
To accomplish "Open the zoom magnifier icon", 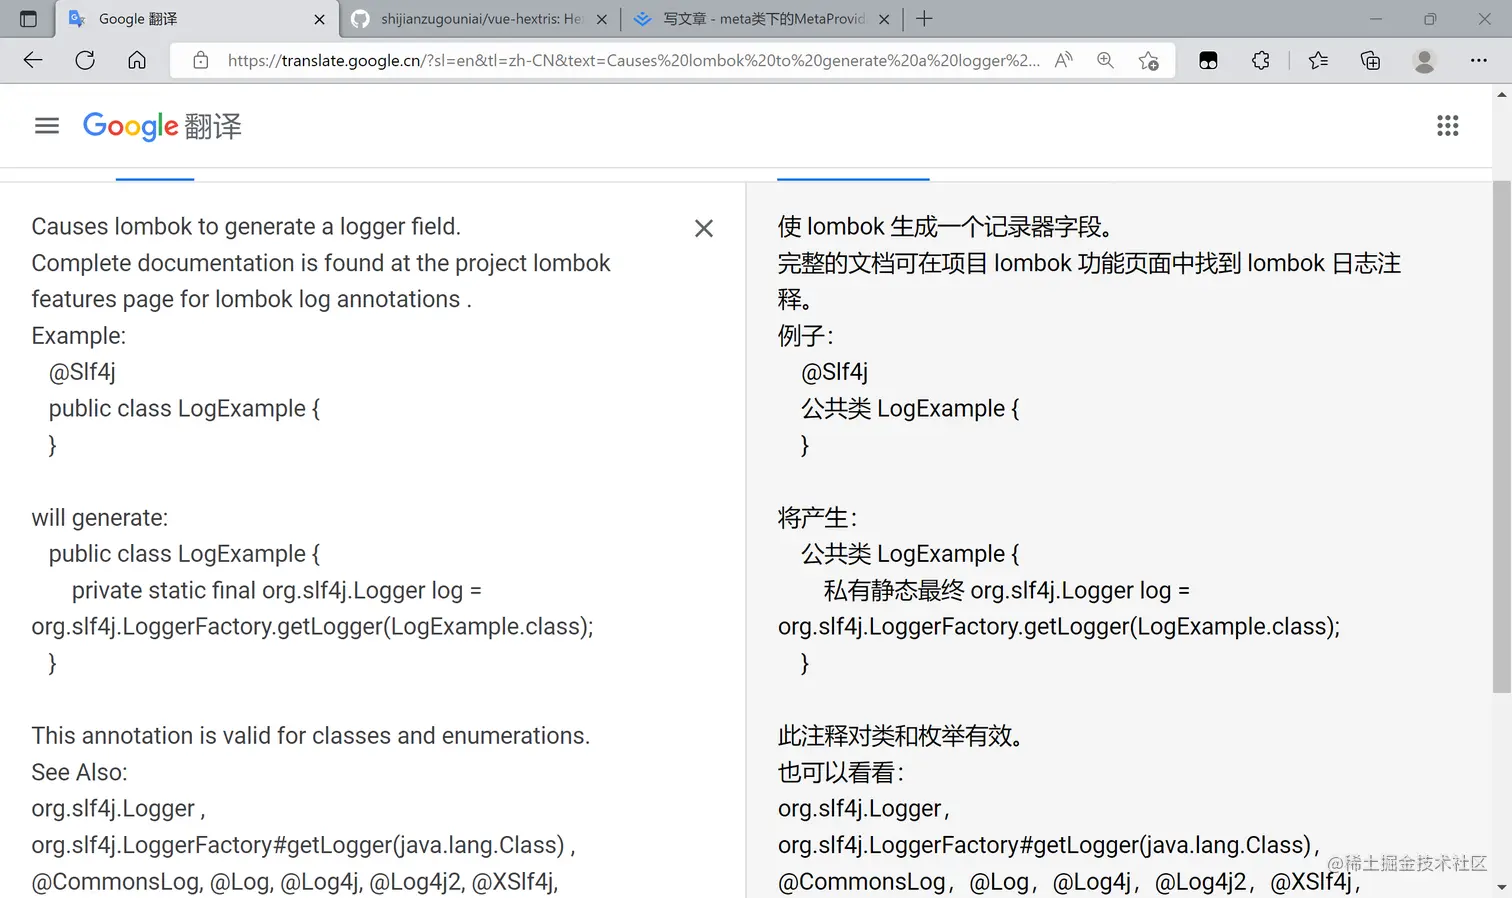I will [x=1105, y=60].
